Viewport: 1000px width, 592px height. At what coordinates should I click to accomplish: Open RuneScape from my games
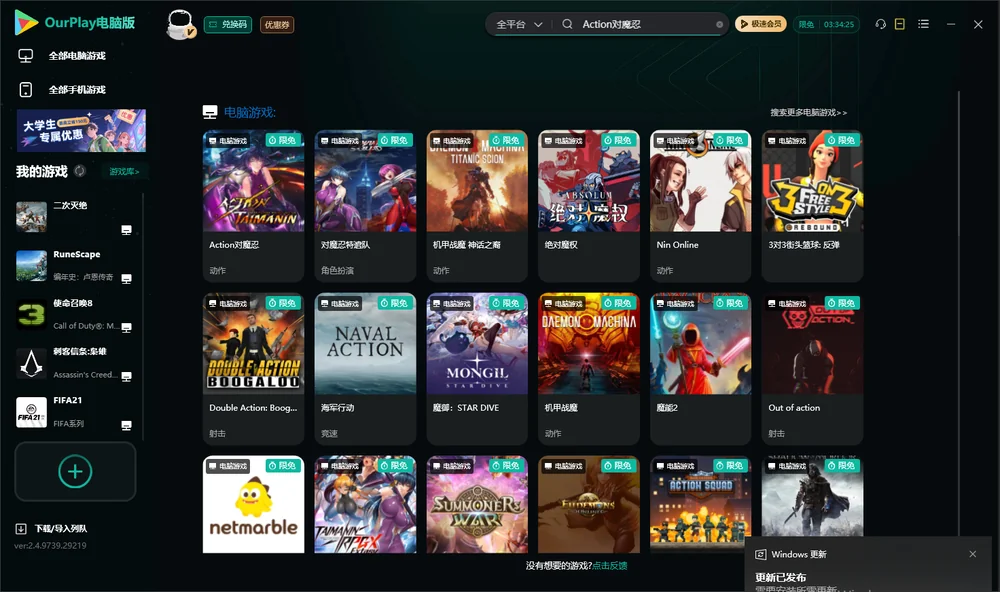pos(75,265)
